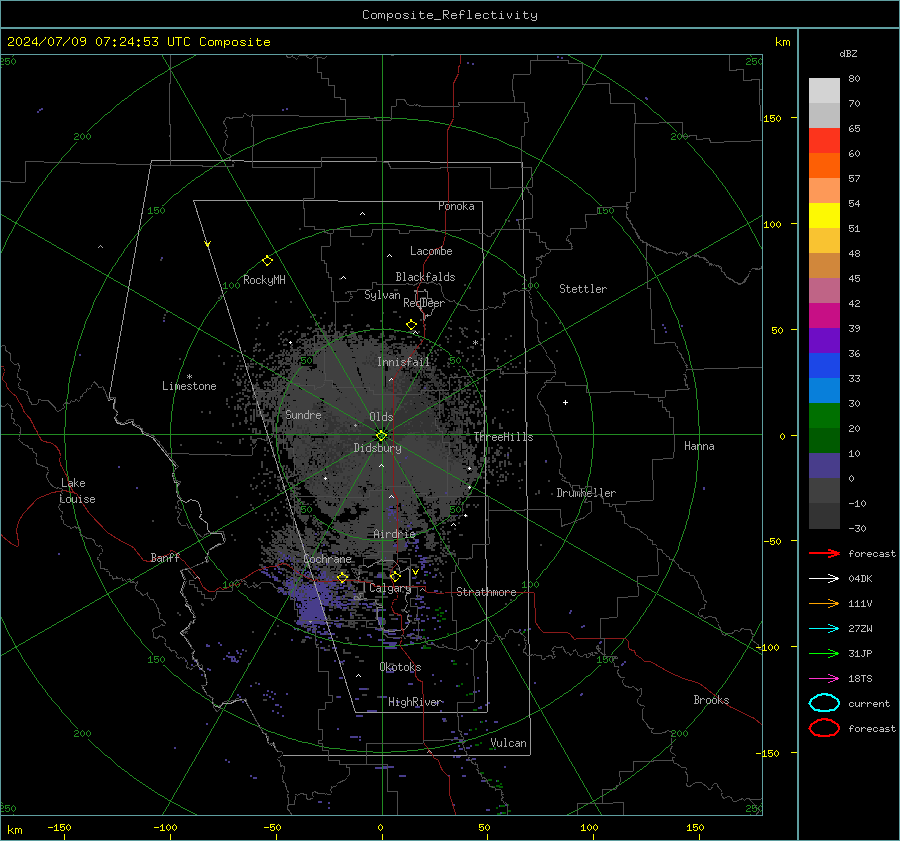Click the ThreeHills city label
900x841 pixels.
pyautogui.click(x=503, y=437)
